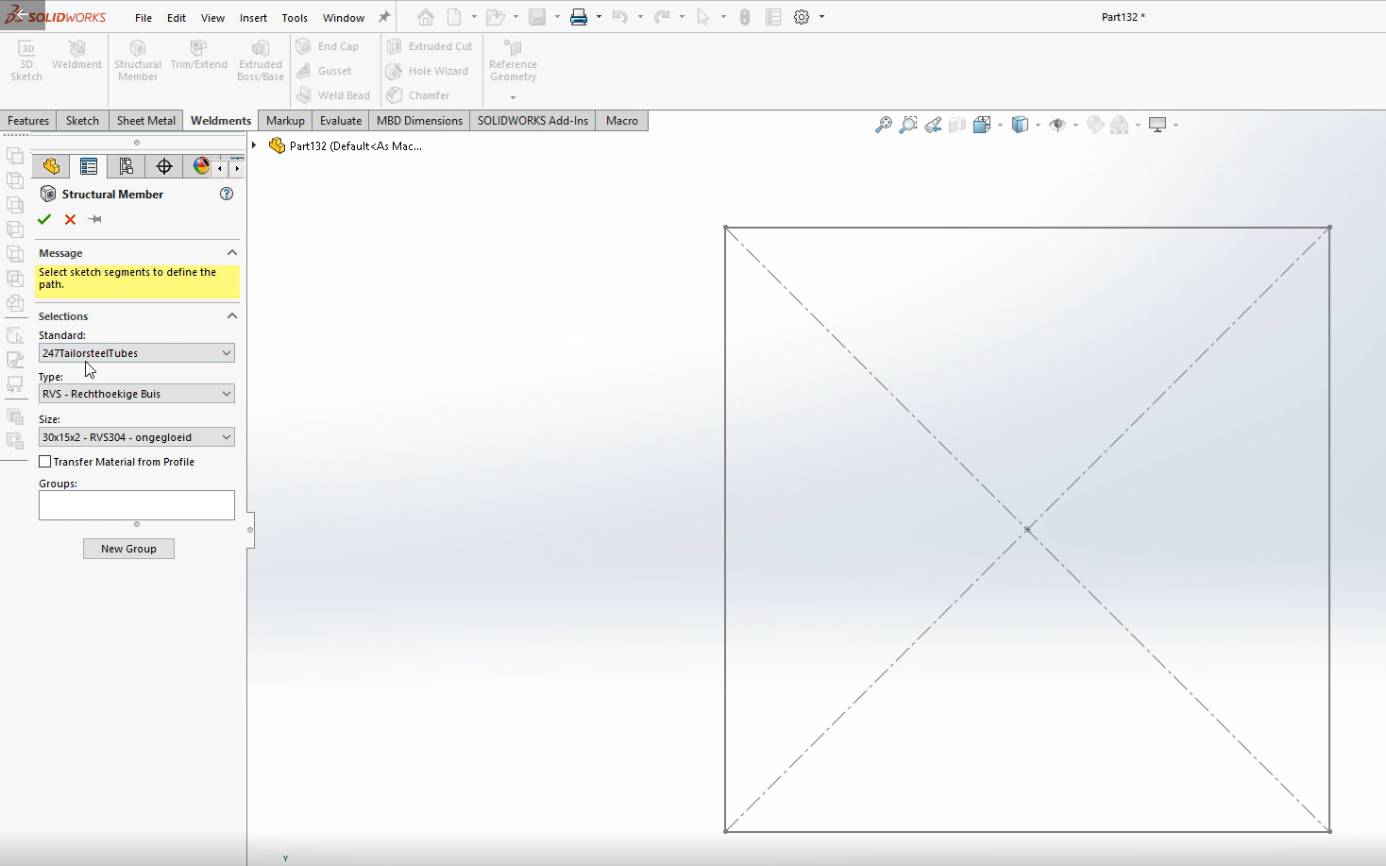The width and height of the screenshot is (1386, 866).
Task: Switch to the PropertyManager tab icon
Action: point(89,167)
